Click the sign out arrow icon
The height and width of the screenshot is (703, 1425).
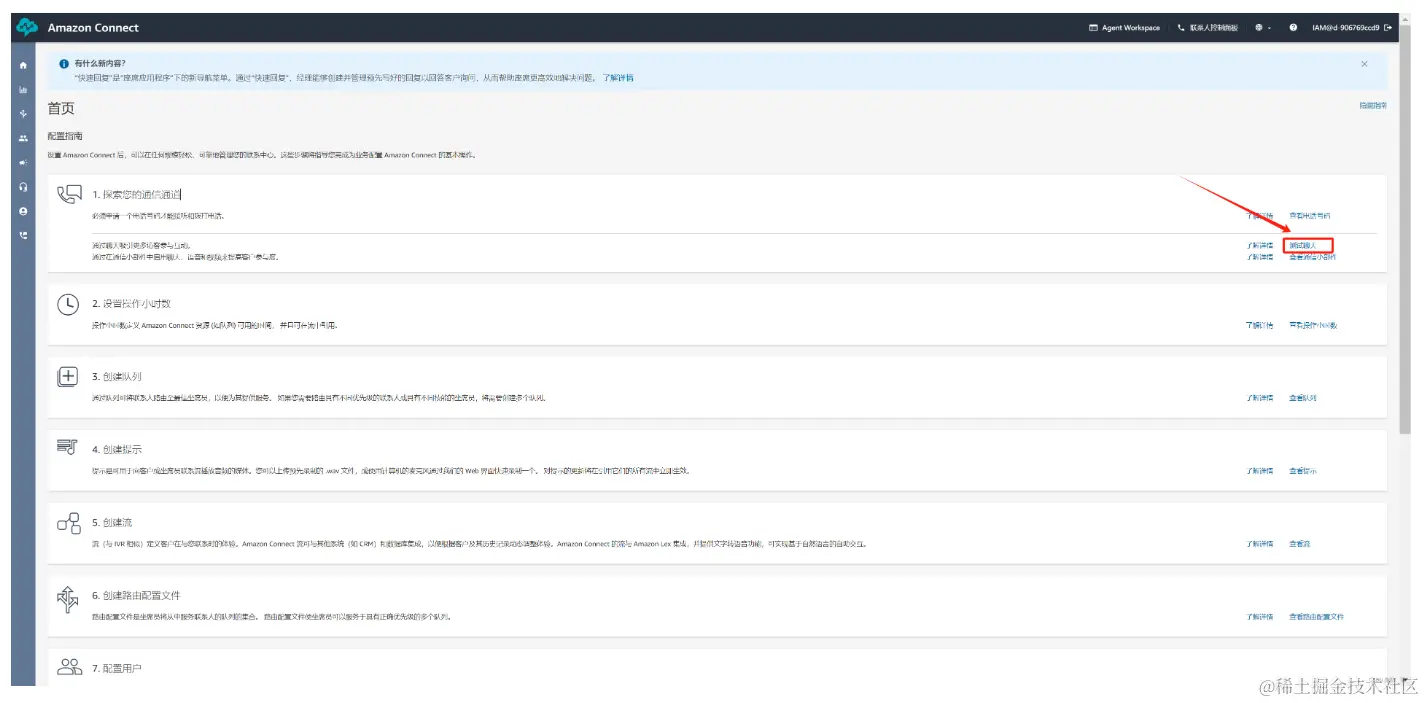[1388, 28]
